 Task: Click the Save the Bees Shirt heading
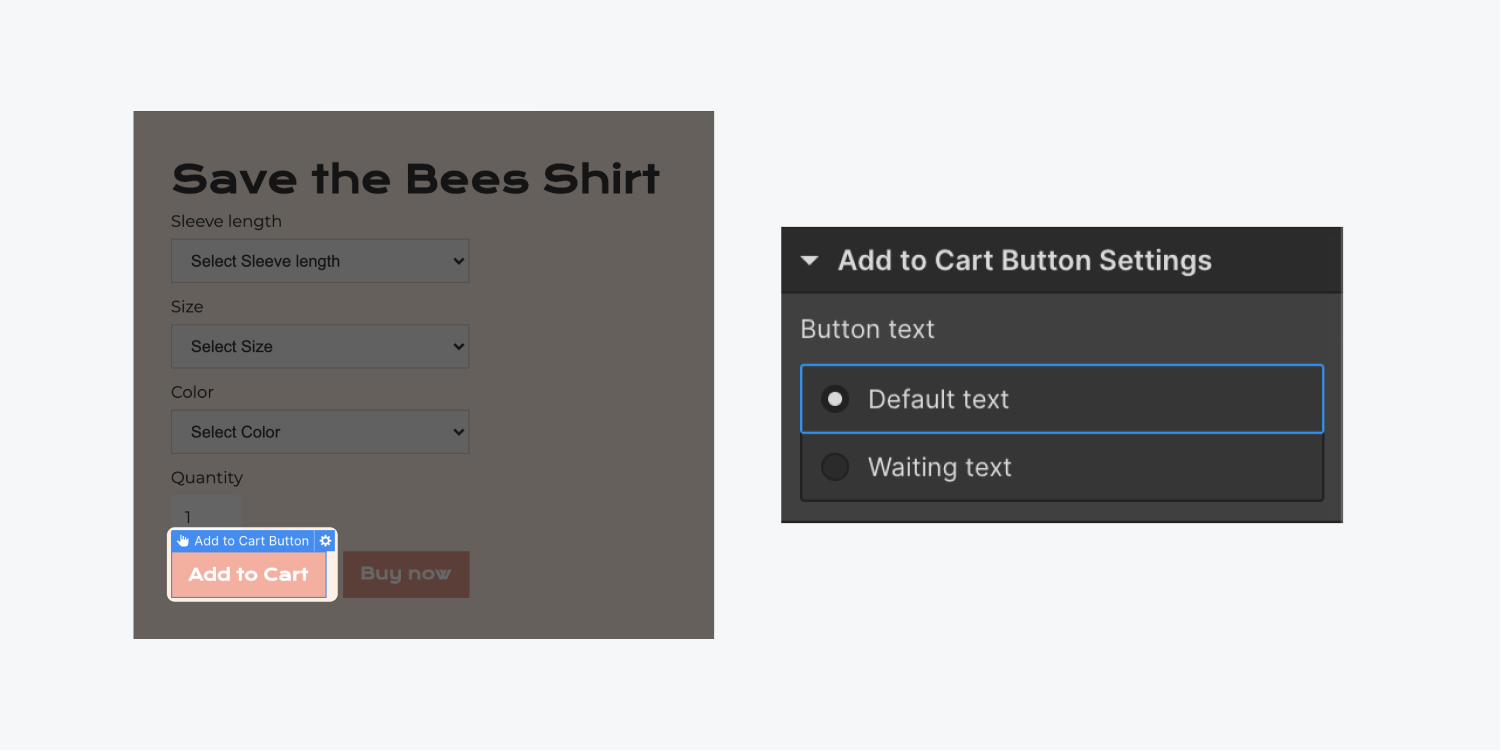[416, 178]
